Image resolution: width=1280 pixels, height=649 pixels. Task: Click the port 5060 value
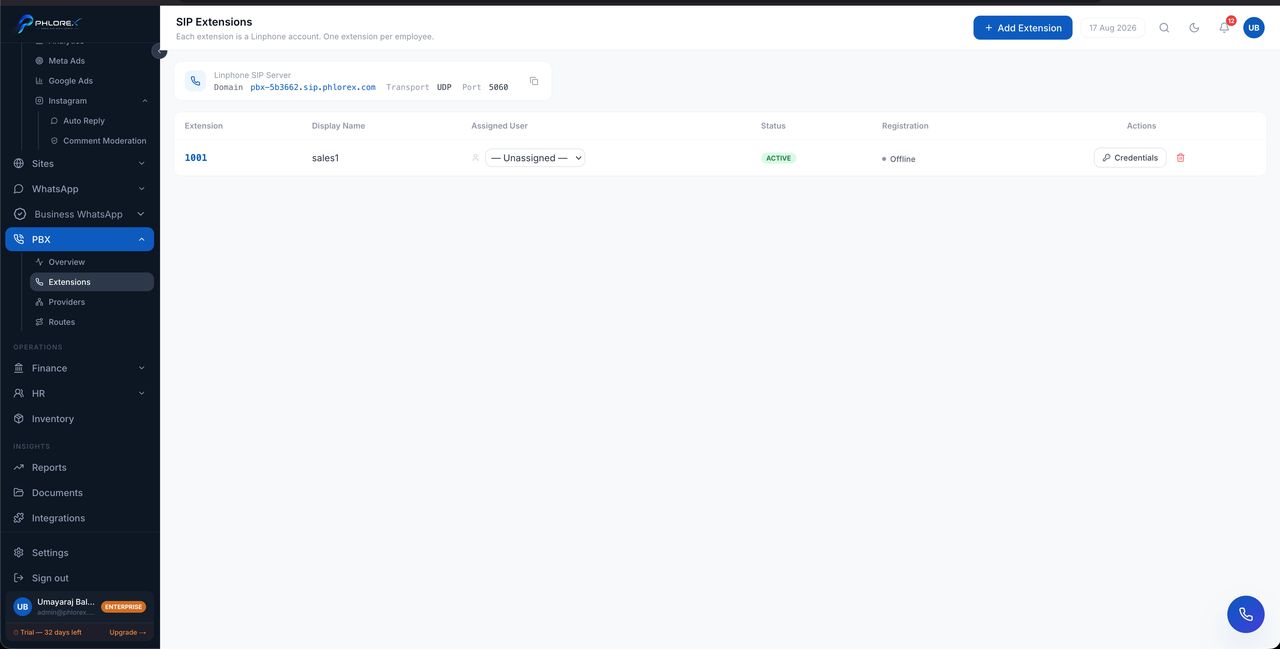(498, 87)
